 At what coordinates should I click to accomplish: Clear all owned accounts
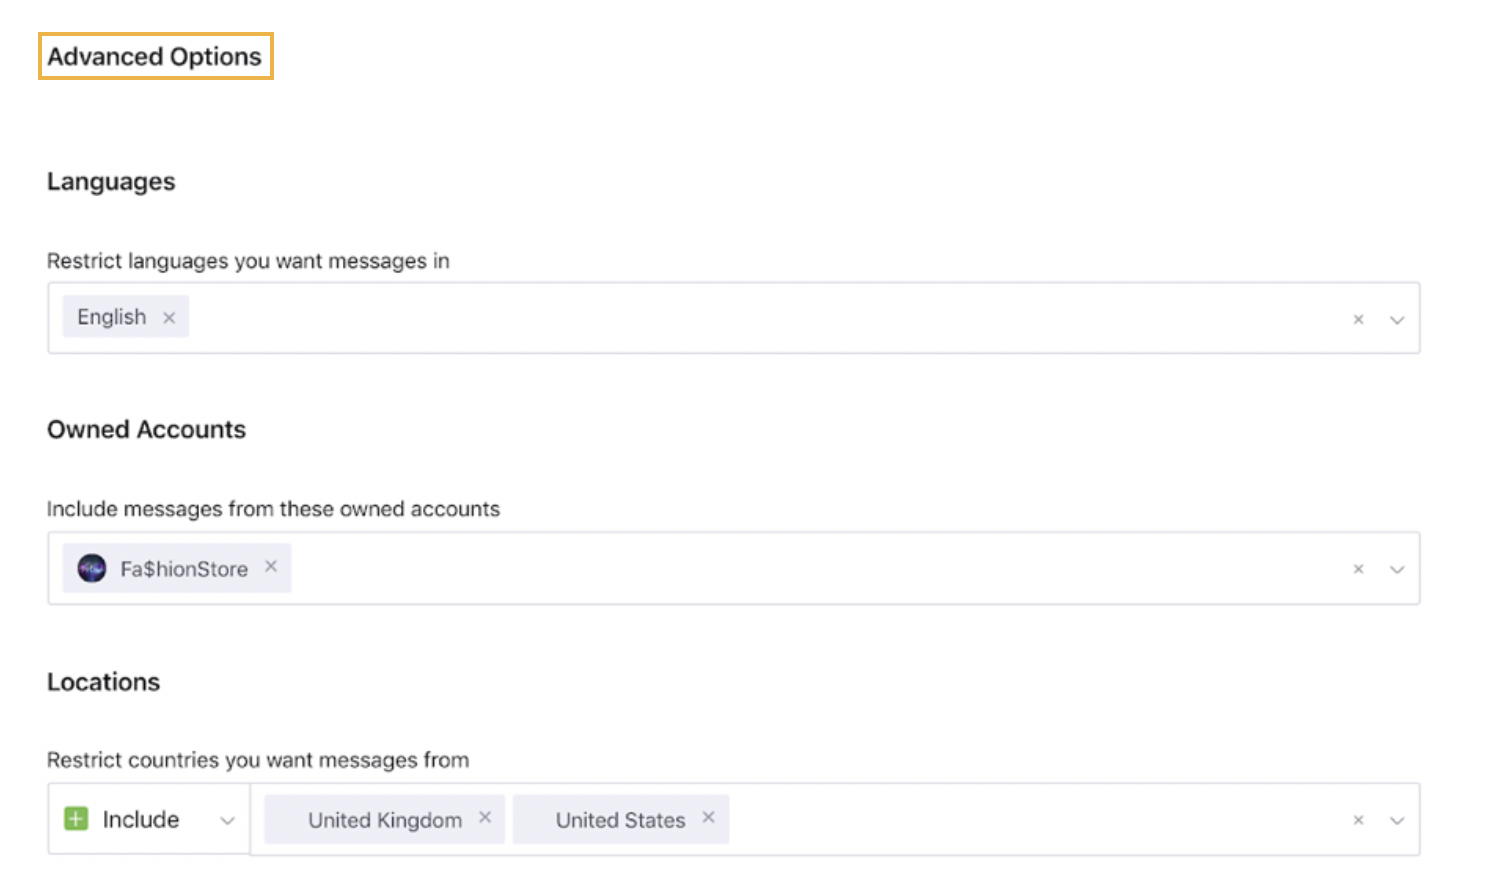click(1358, 569)
